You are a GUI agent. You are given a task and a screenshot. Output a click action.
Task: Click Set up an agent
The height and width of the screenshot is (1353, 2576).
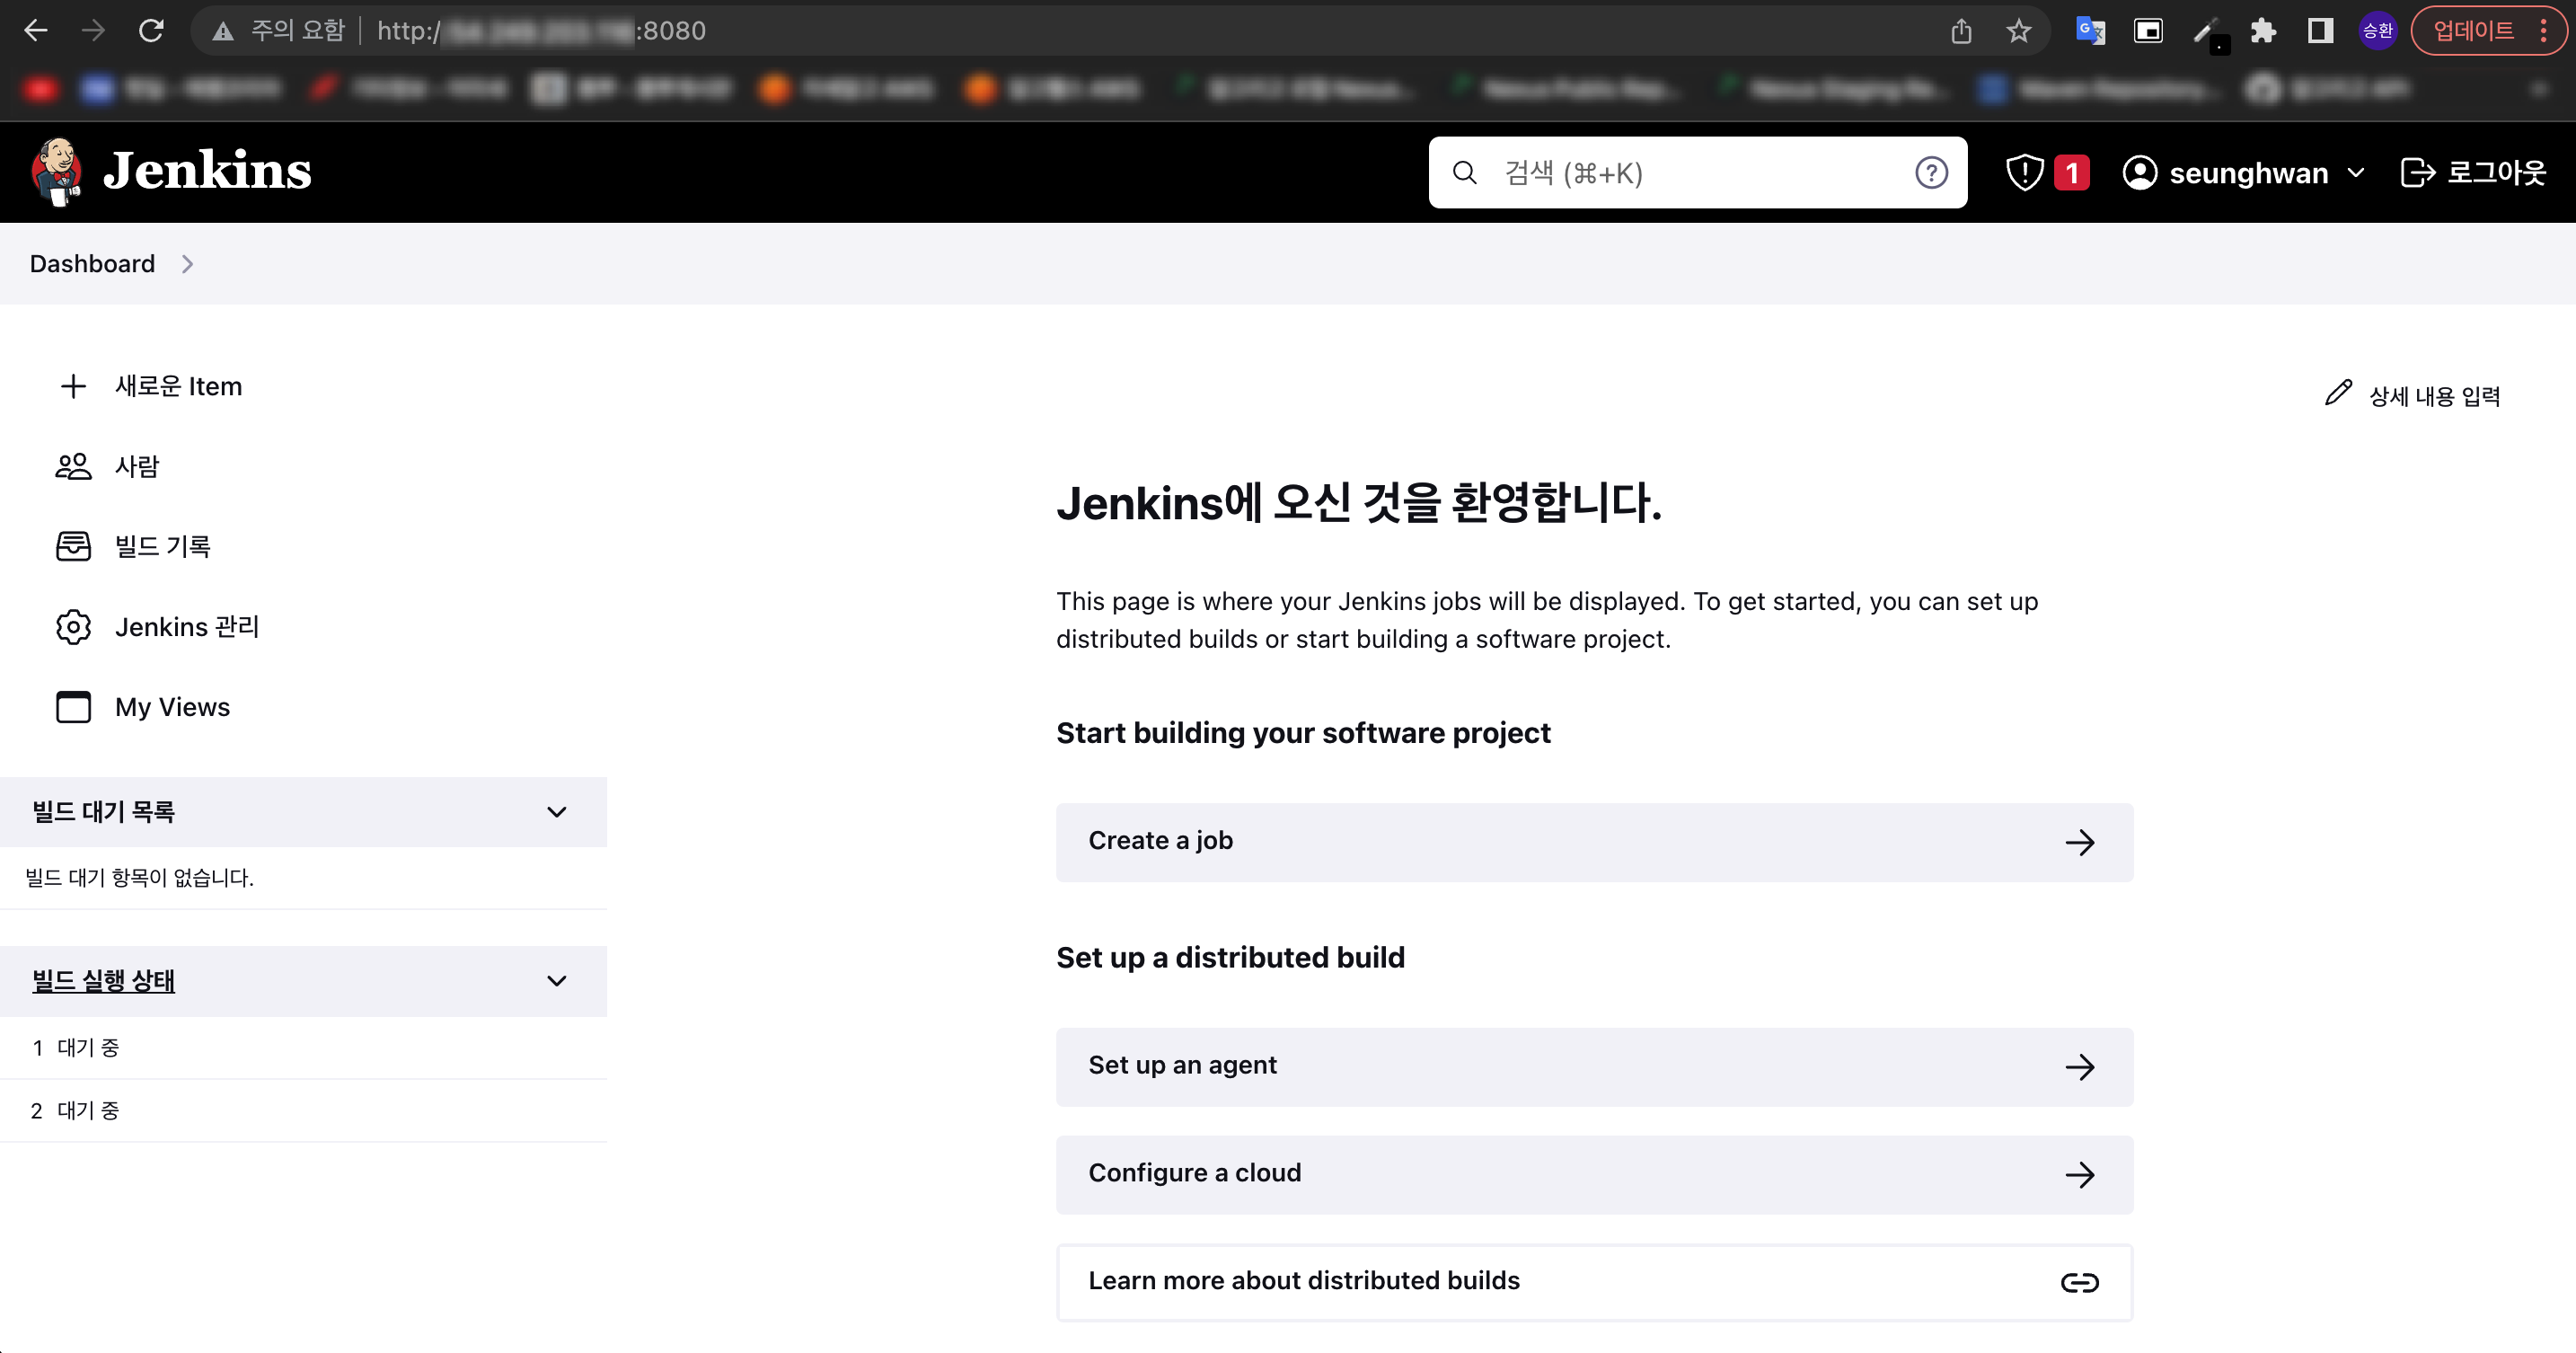[x=1594, y=1066]
